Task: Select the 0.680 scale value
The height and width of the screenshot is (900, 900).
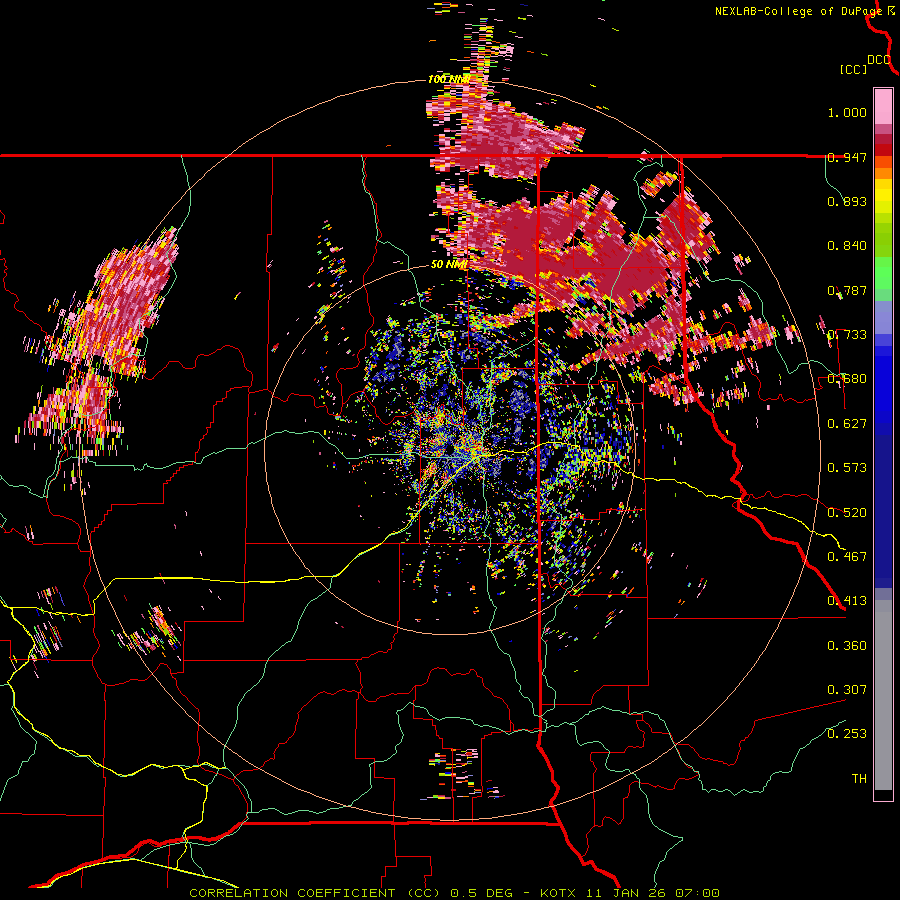Action: 847,379
